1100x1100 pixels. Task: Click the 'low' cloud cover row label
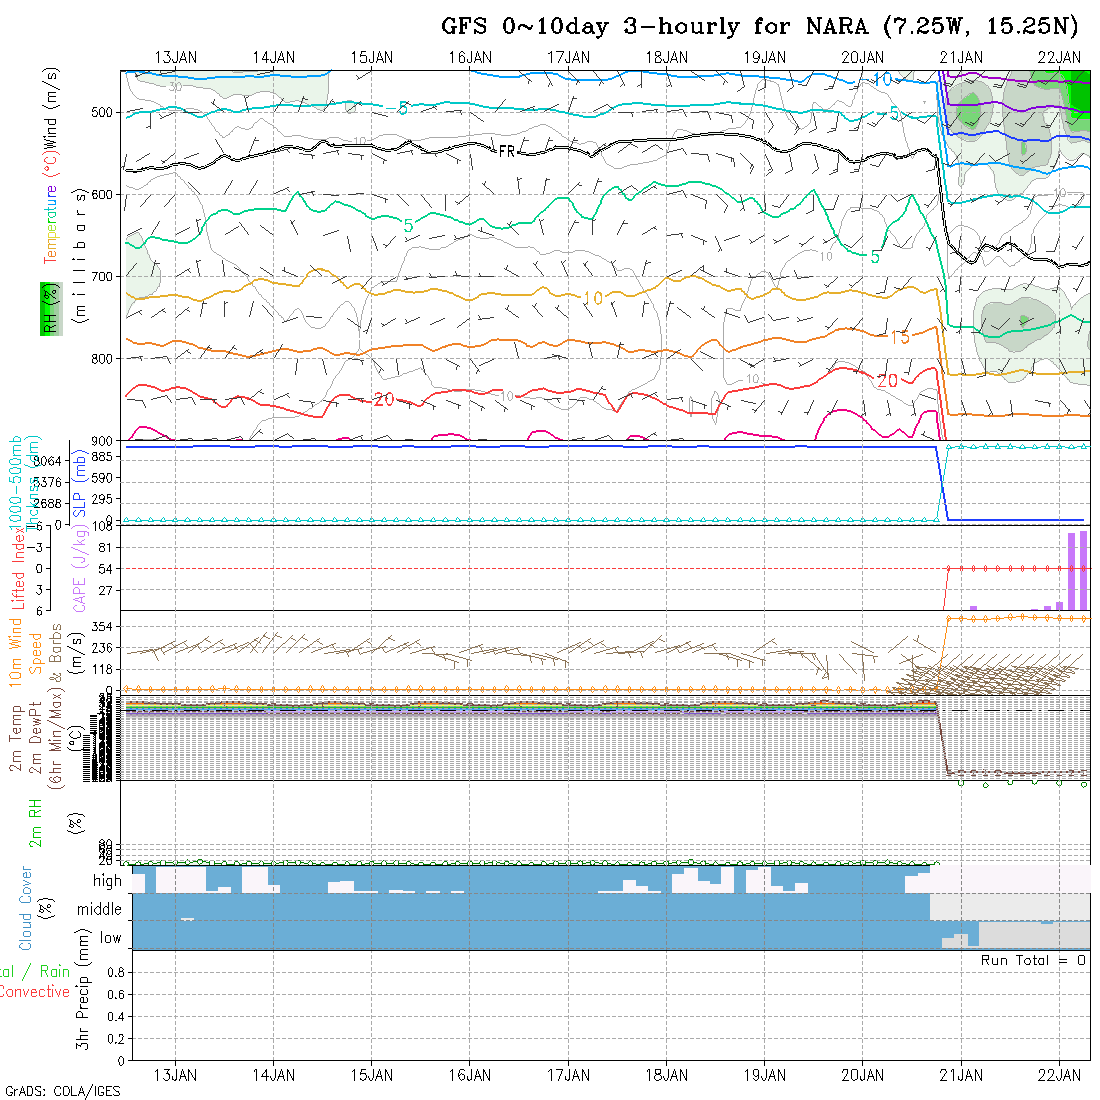pos(110,938)
